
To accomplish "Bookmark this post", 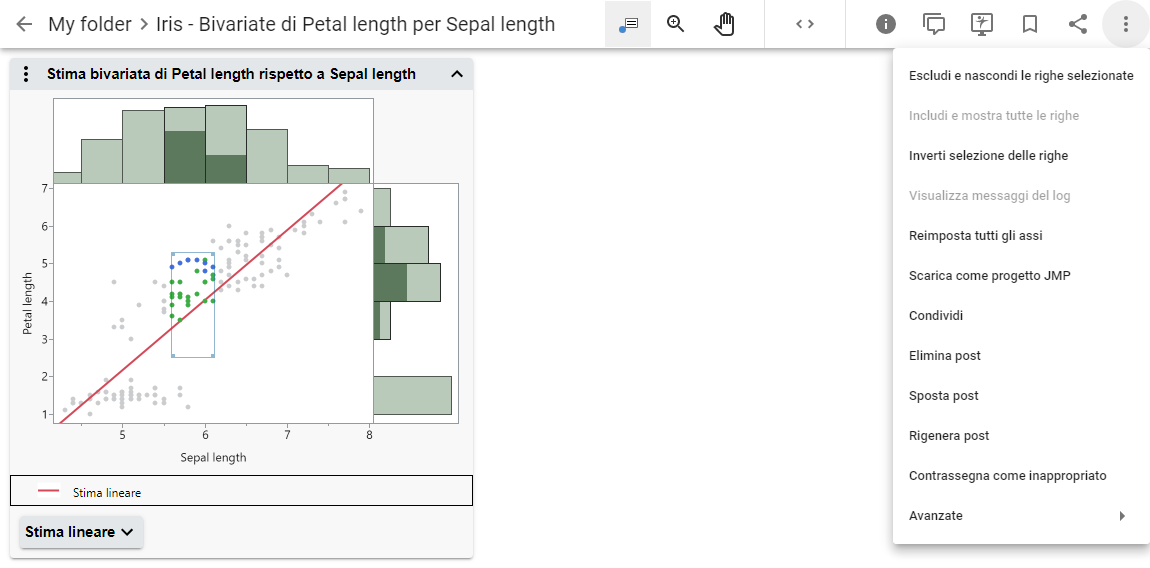I will coord(1030,24).
